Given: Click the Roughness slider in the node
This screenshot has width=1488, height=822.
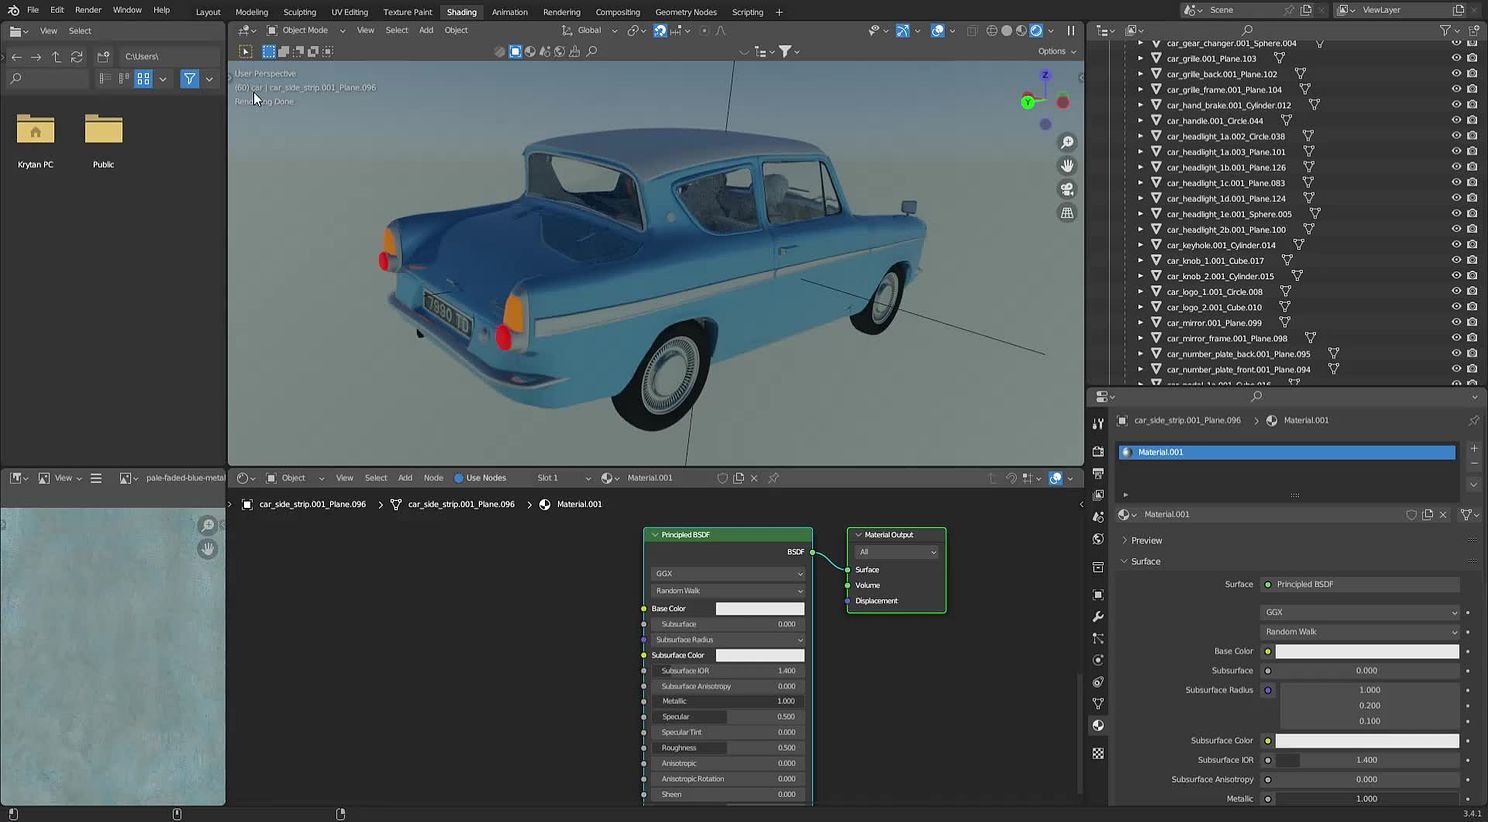Looking at the screenshot, I should point(727,748).
